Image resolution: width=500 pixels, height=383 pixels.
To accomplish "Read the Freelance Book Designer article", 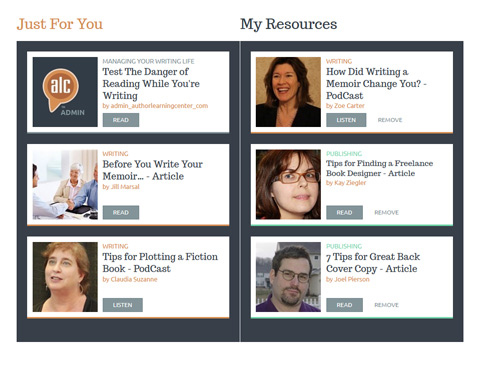I will click(344, 212).
